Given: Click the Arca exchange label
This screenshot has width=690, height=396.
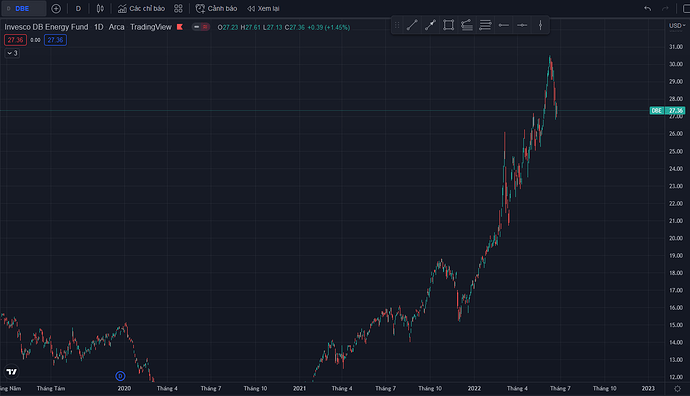Looking at the screenshot, I should (x=117, y=27).
